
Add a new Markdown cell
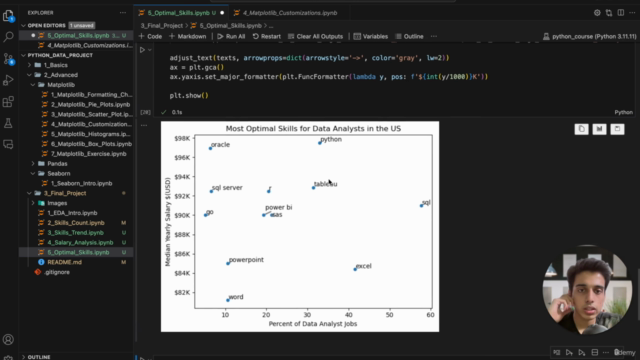click(187, 36)
